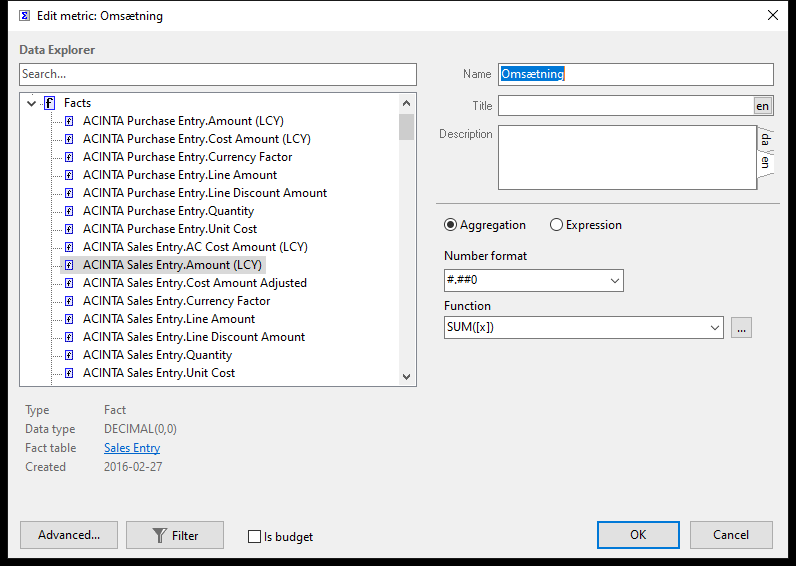Click the Facts root folder icon
796x566 pixels.
(49, 103)
